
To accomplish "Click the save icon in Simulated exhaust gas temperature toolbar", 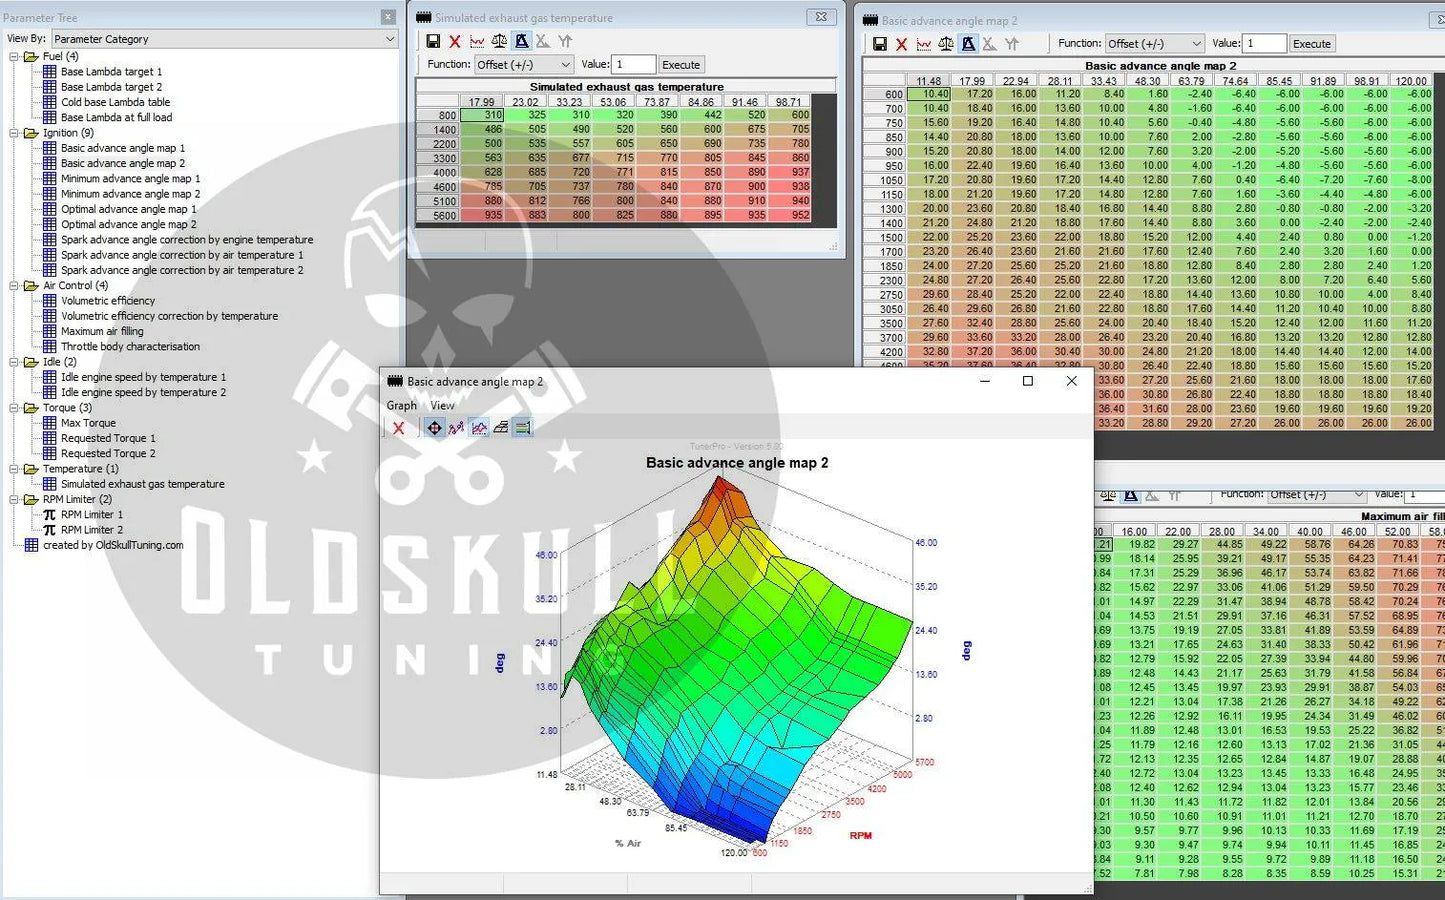I will [x=433, y=41].
